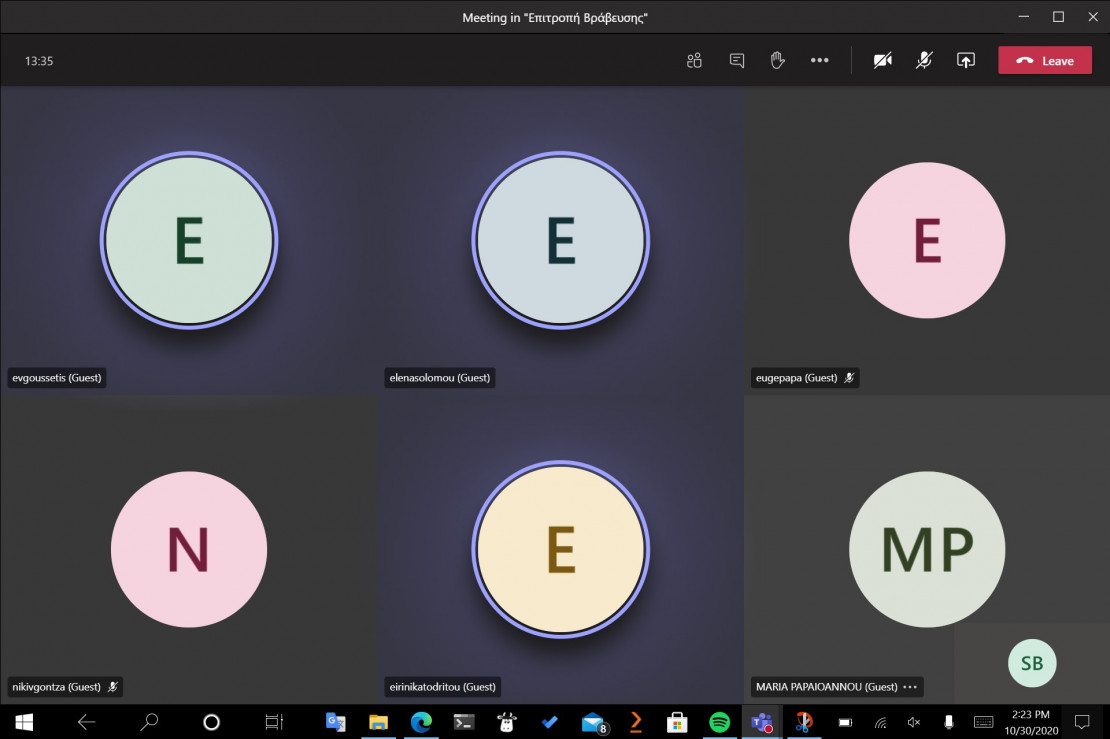Open Google Translate from the taskbar
Viewport: 1110px width, 739px height.
pos(336,722)
